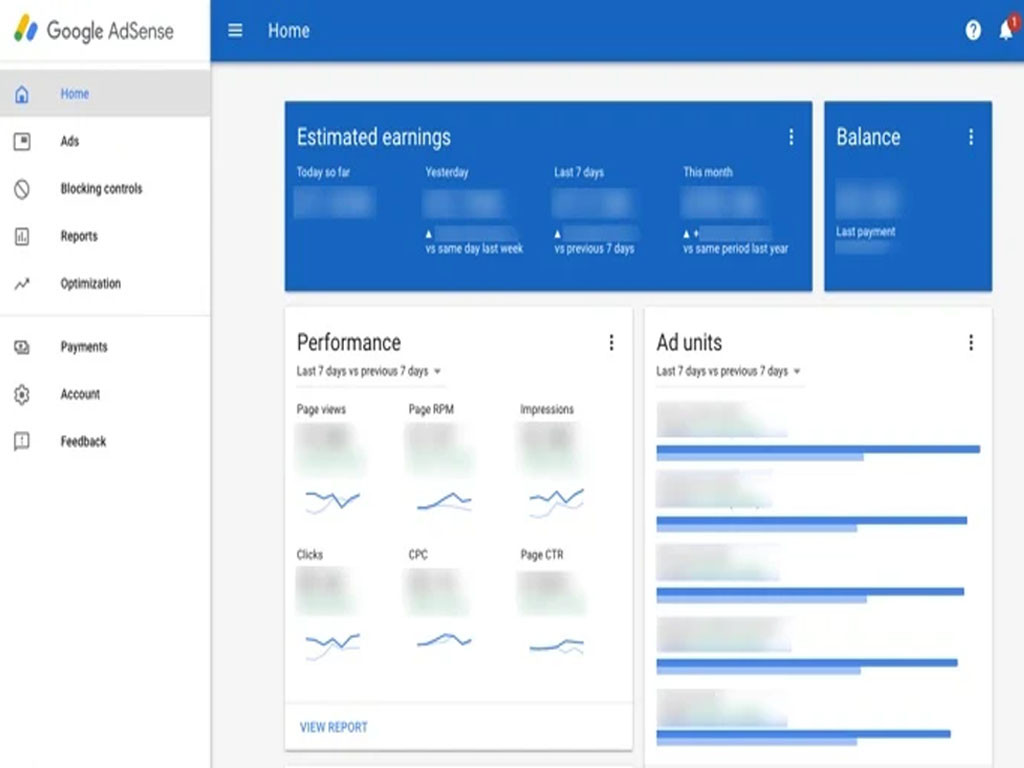The image size is (1024, 768).
Task: Open Account menu item
Action: (x=105, y=394)
